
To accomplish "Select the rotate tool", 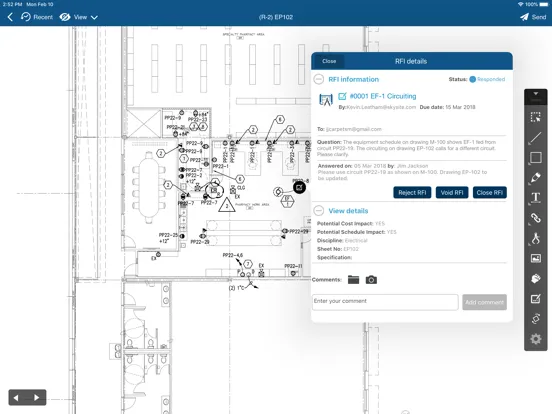I will [535, 319].
